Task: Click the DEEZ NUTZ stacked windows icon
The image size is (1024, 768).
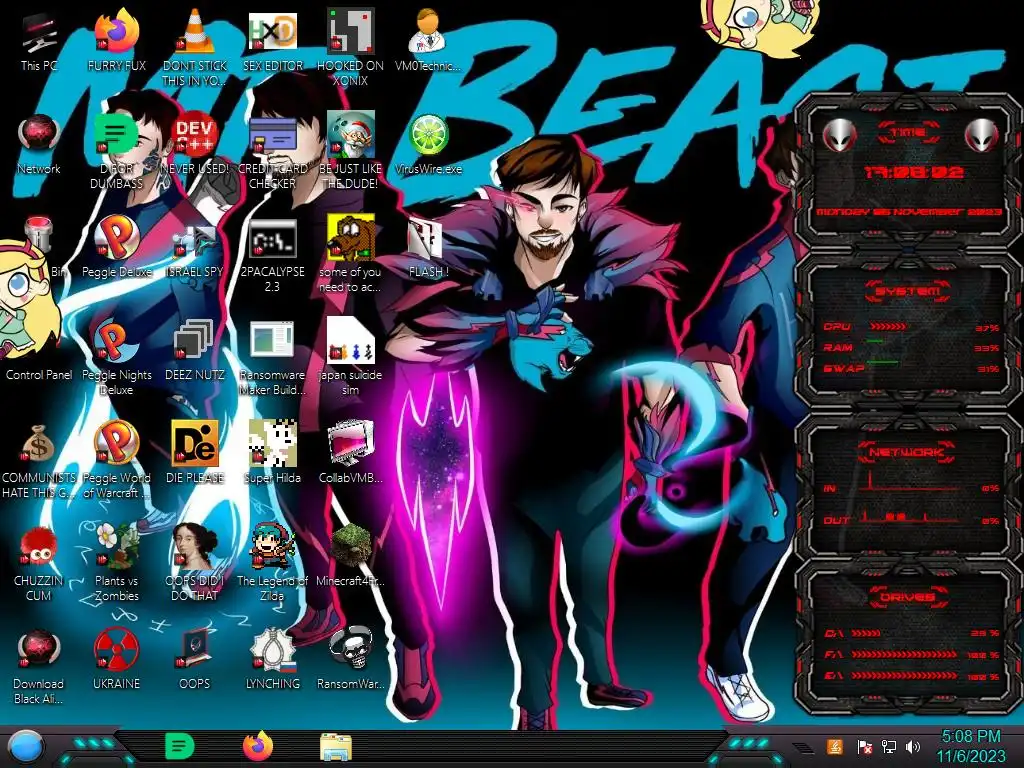Action: click(x=194, y=340)
